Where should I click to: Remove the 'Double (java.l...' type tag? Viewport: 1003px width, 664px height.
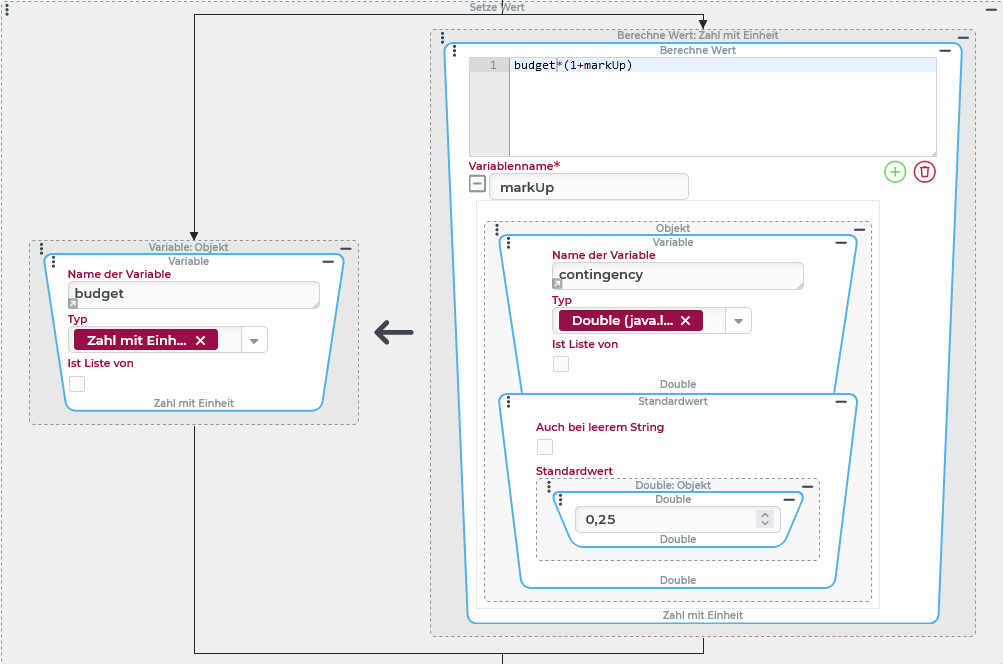[x=685, y=321]
